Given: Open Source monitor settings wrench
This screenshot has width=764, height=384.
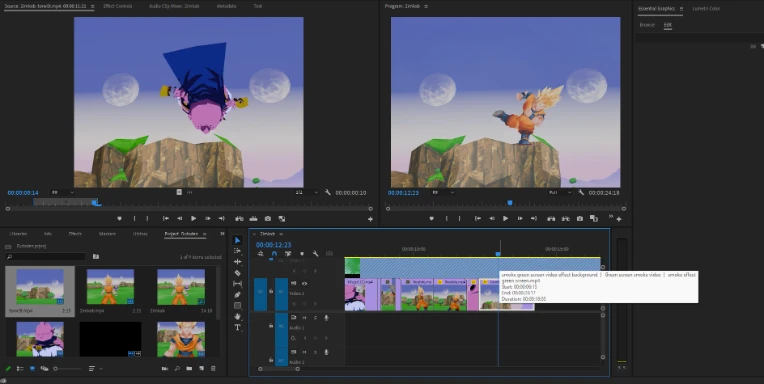Looking at the screenshot, I should coord(327,192).
